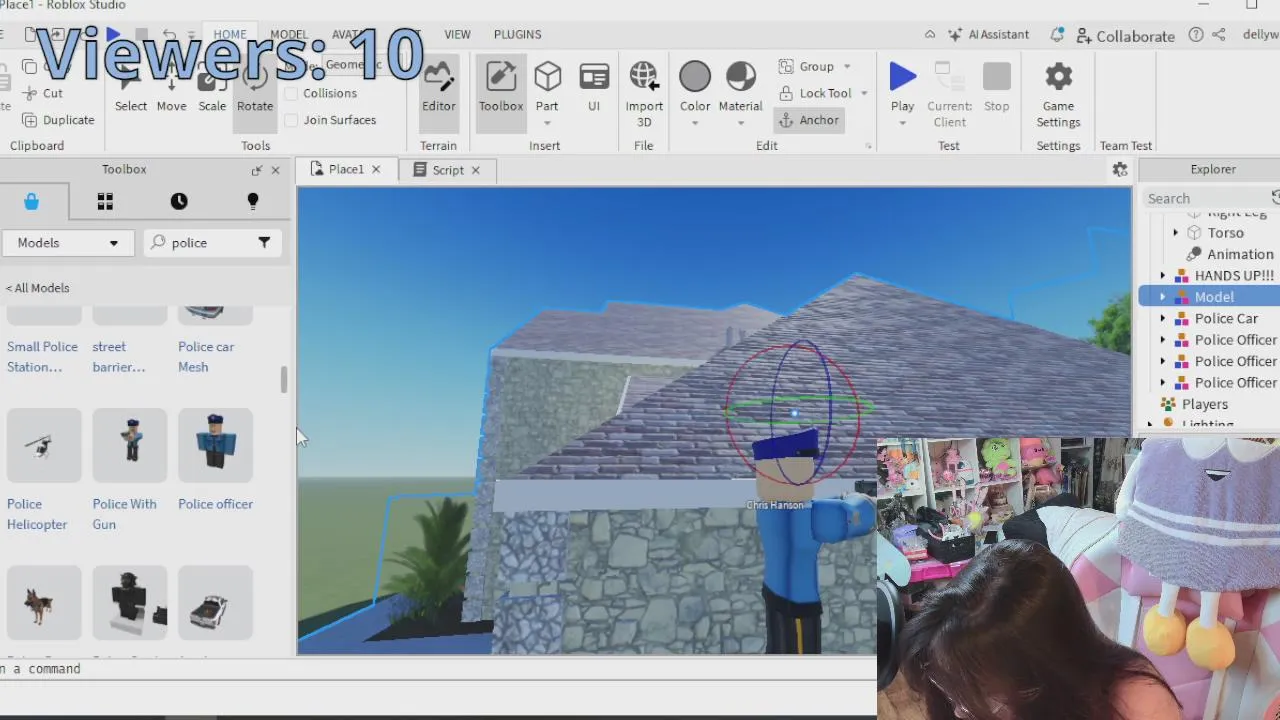This screenshot has width=1280, height=720.
Task: Switch to the HOME ribbon tab
Action: point(229,34)
